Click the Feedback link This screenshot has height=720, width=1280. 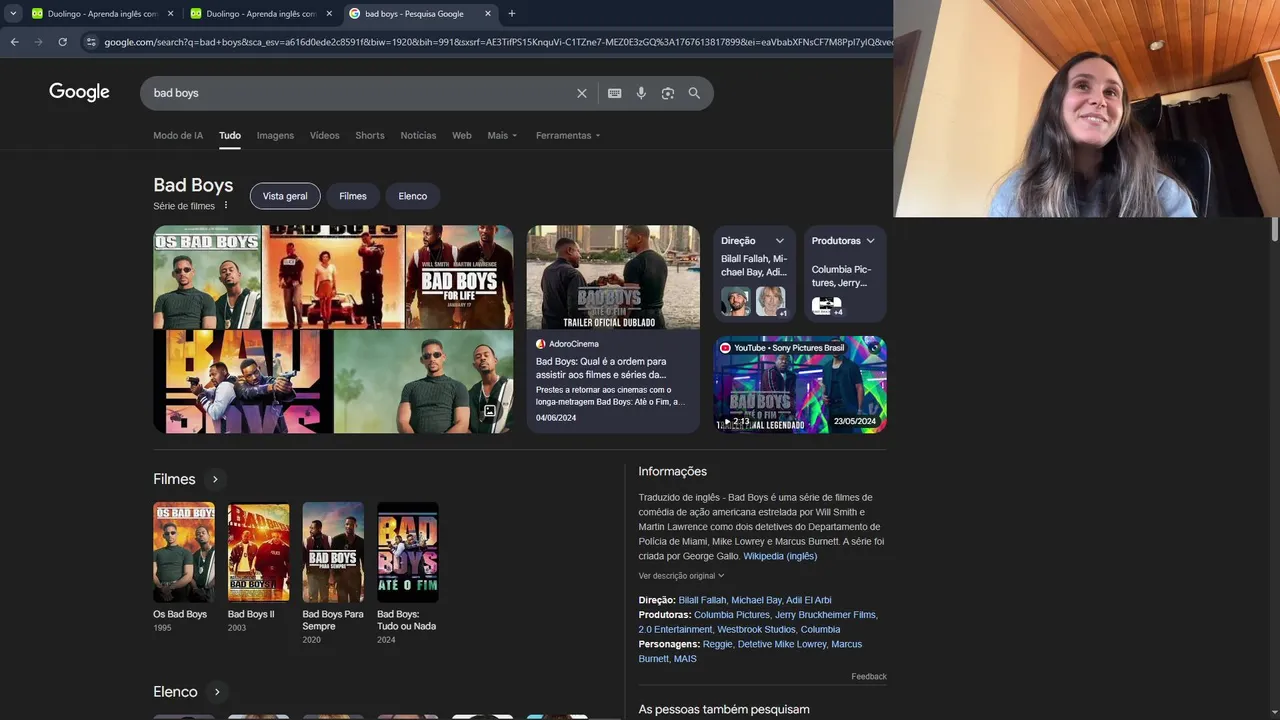869,677
